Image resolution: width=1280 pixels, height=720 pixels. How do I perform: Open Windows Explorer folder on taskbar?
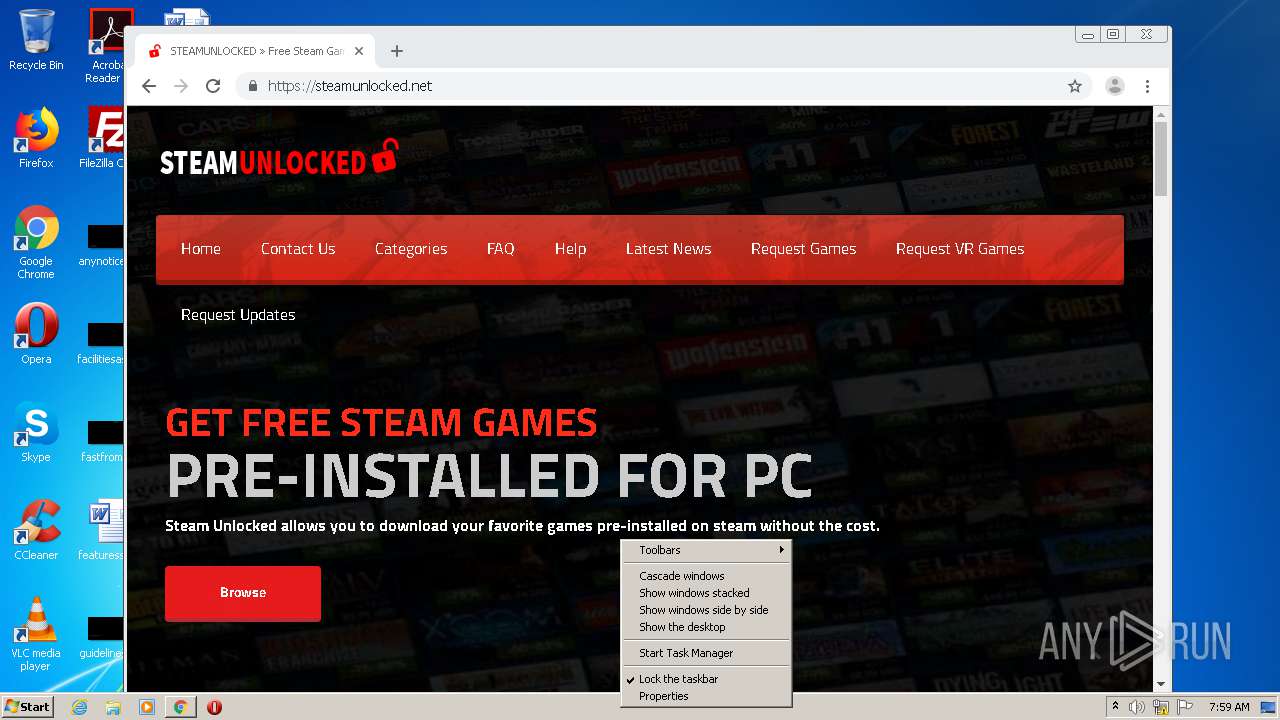113,707
